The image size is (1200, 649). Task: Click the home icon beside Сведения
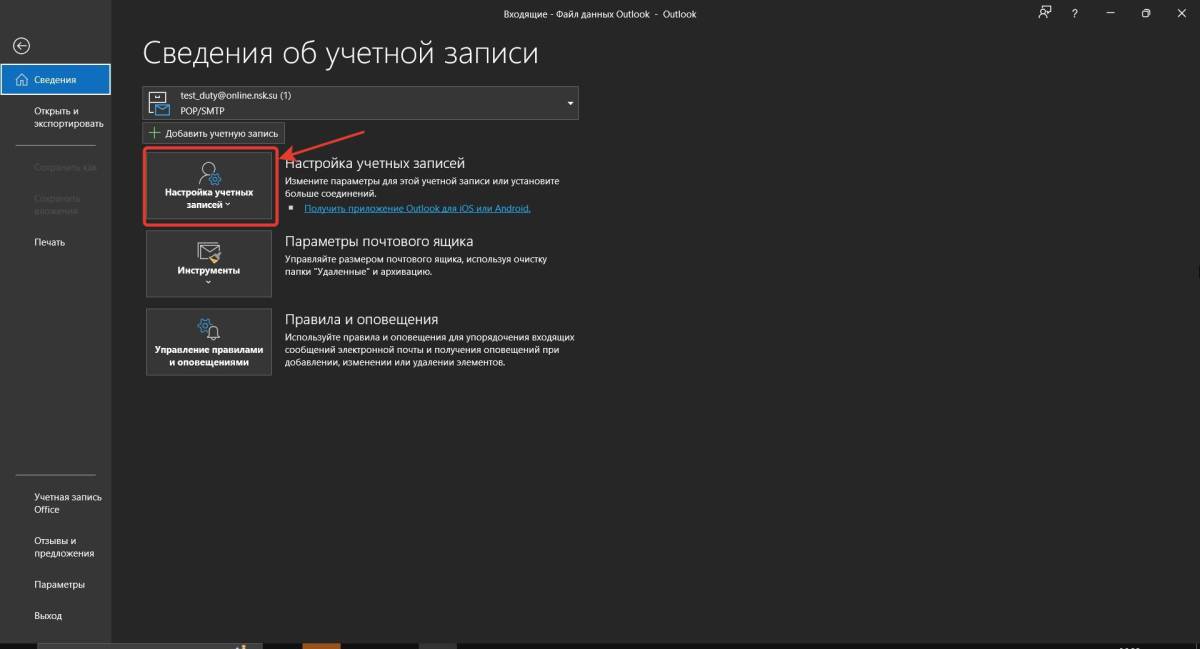[x=21, y=80]
